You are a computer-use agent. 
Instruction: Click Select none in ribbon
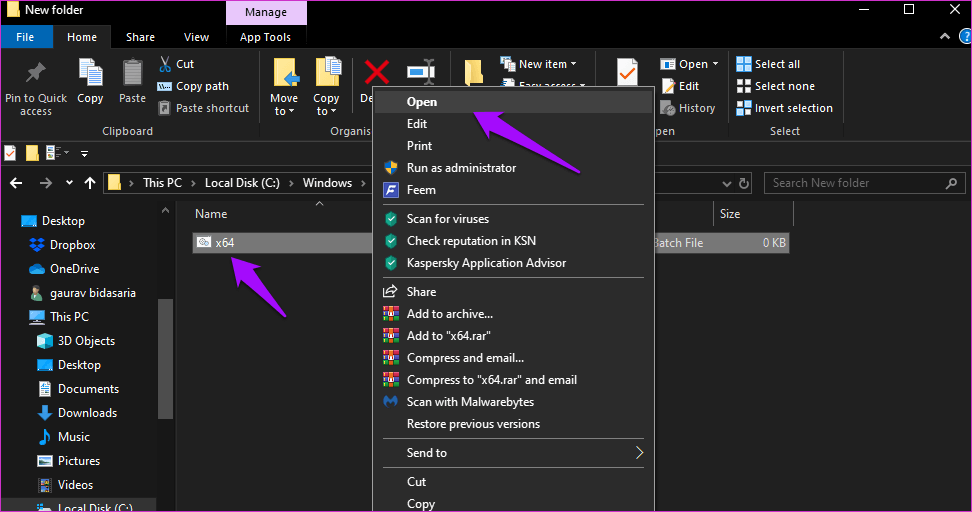pyautogui.click(x=775, y=86)
